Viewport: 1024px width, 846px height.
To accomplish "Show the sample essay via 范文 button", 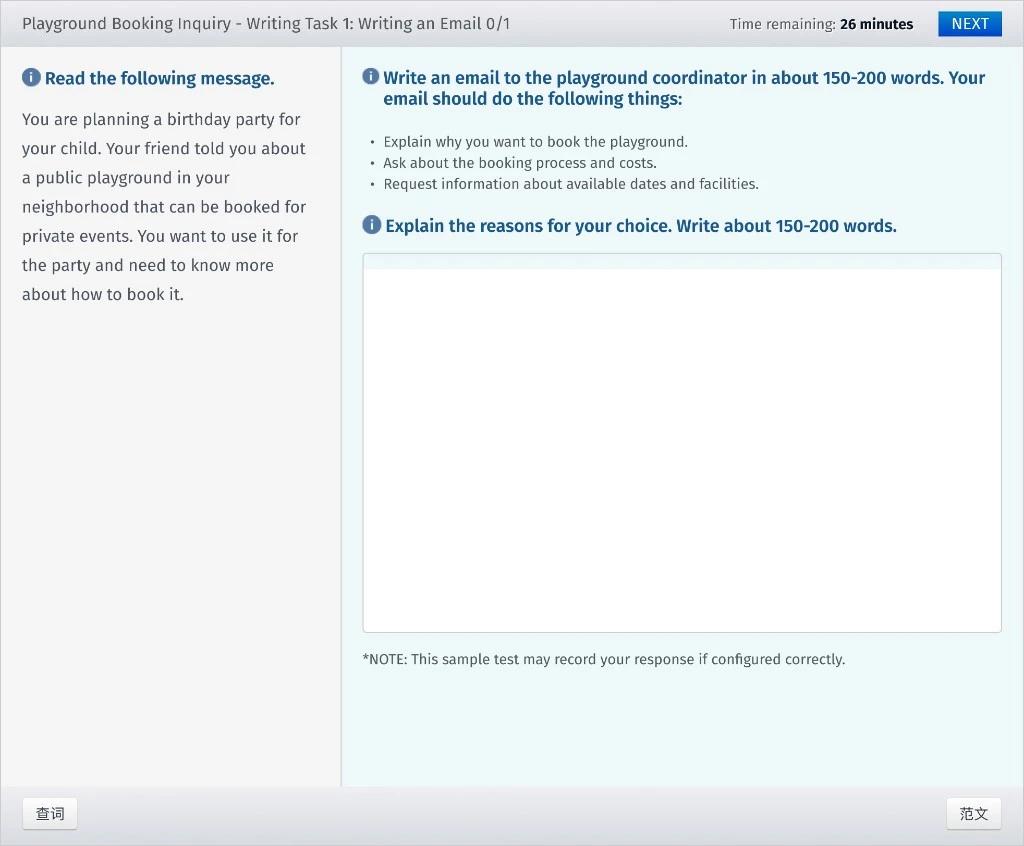I will [973, 814].
